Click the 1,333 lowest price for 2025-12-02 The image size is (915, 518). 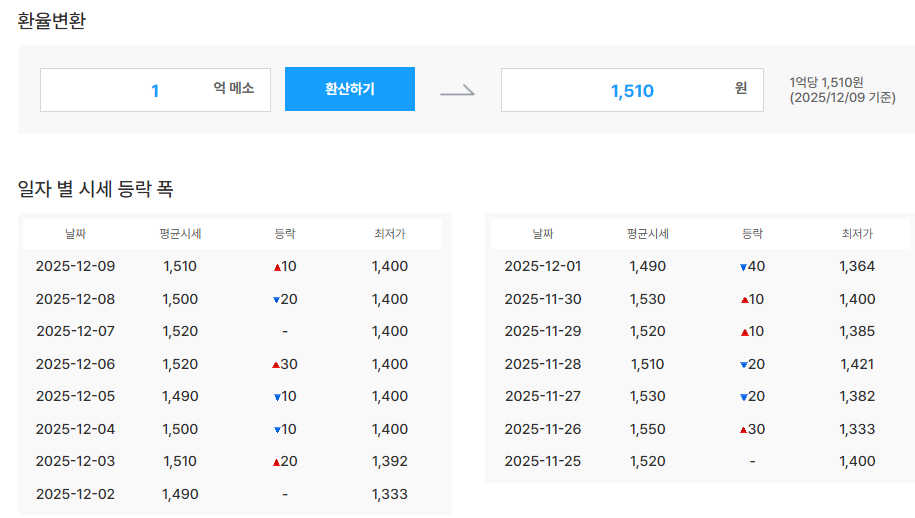[x=390, y=495]
